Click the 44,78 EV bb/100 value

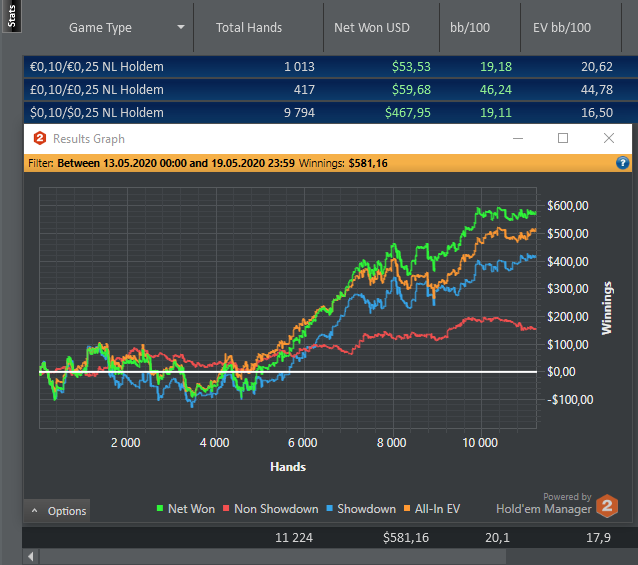pyautogui.click(x=596, y=89)
